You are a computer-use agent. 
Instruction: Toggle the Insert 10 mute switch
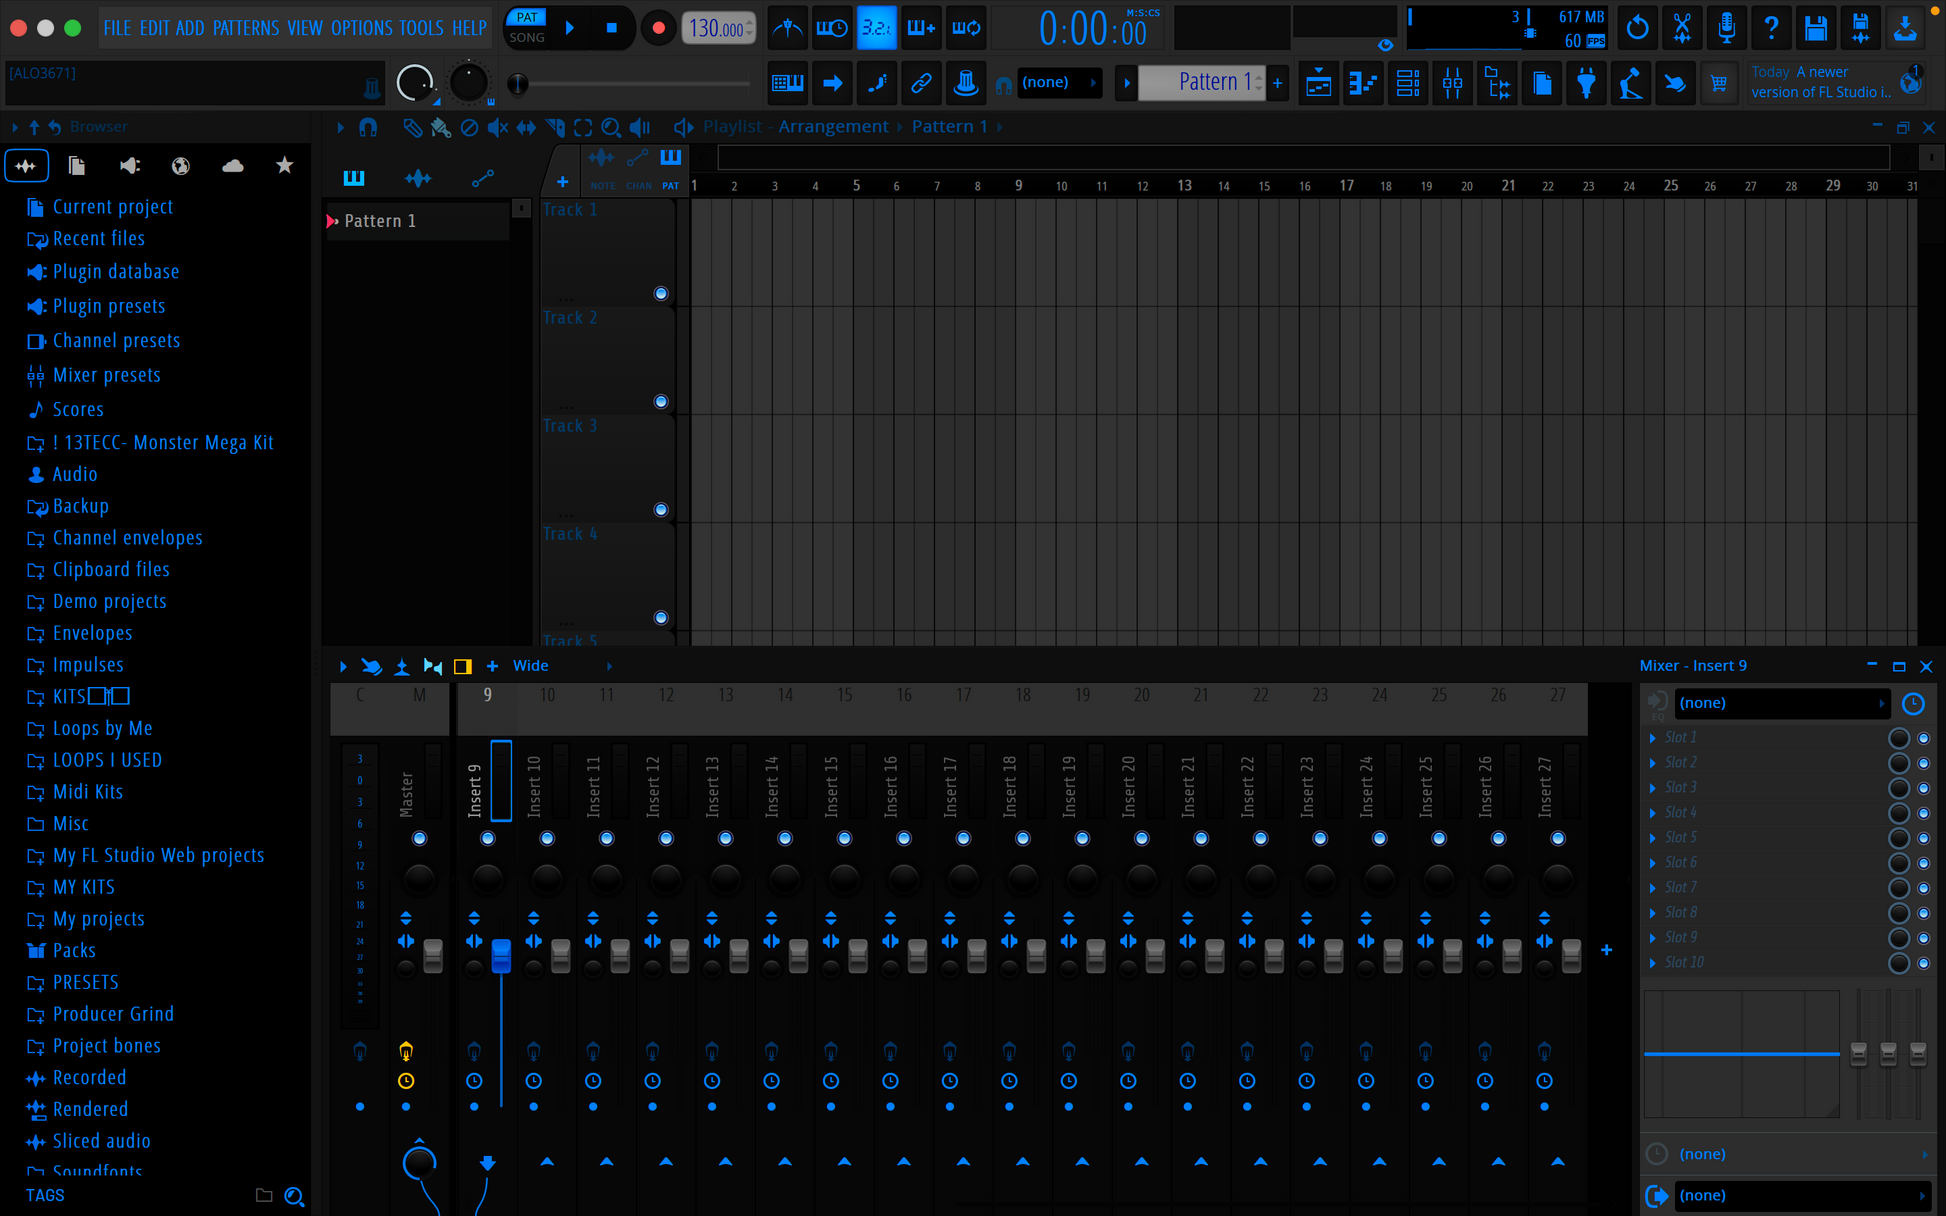pos(547,838)
